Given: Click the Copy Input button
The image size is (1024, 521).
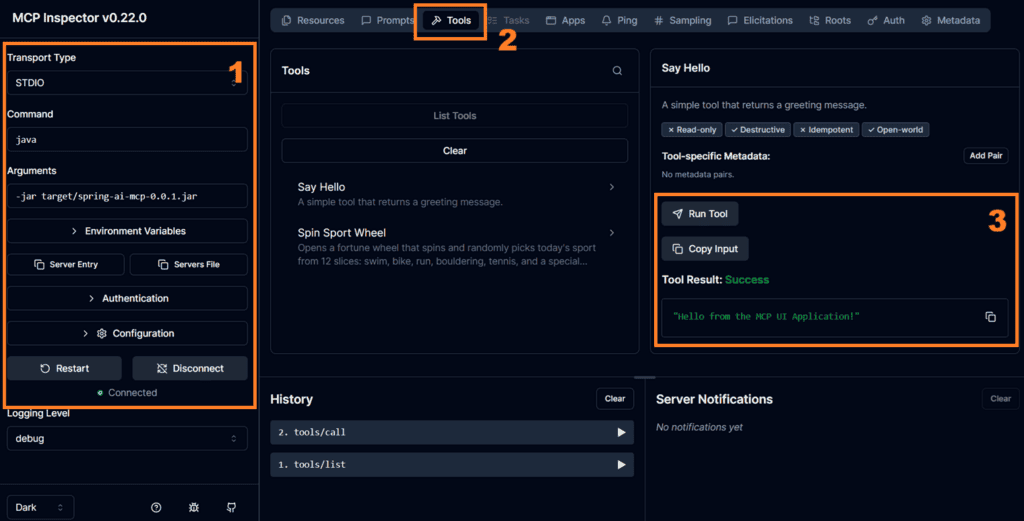Looking at the screenshot, I should [705, 249].
